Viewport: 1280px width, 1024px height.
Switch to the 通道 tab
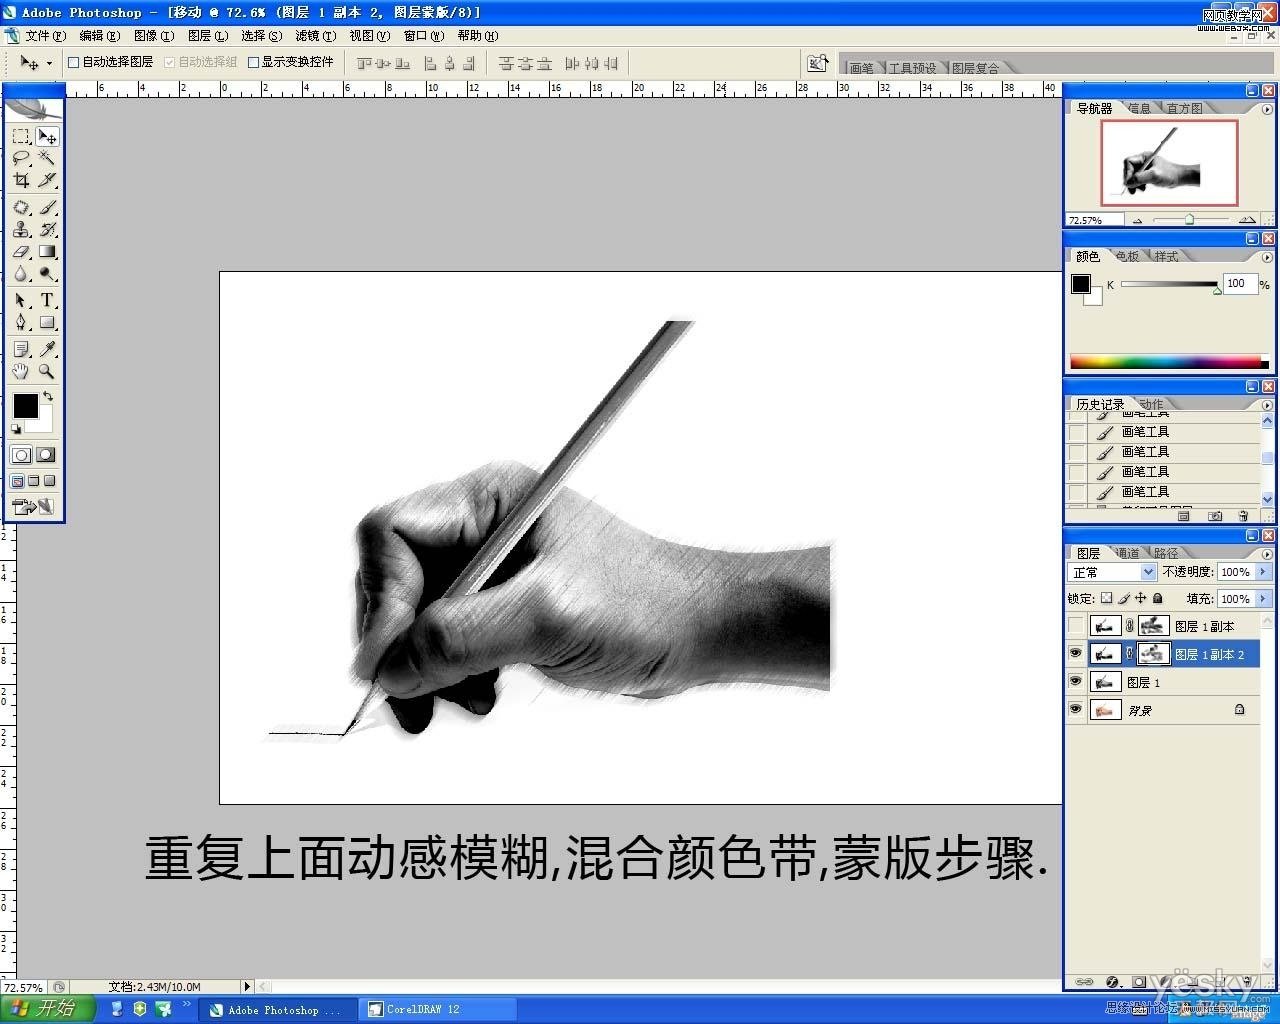pyautogui.click(x=1127, y=553)
